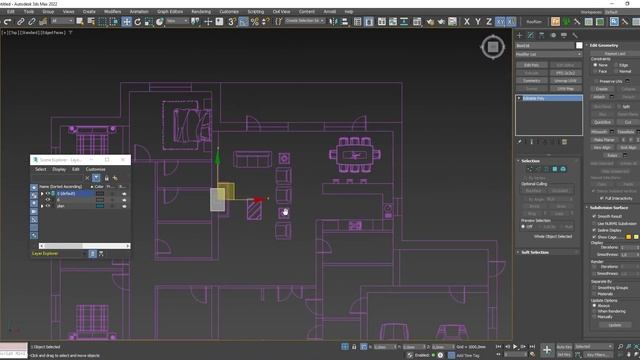Click the Play Animation button
640x360 pixels.
515,347
